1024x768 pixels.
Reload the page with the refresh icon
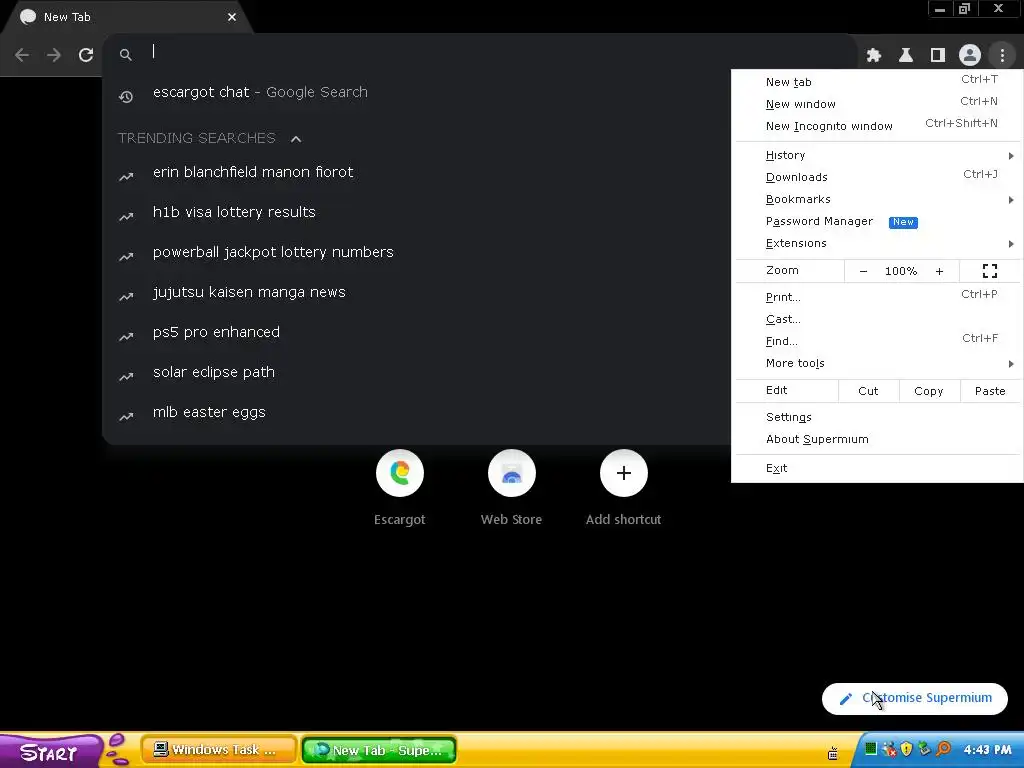pyautogui.click(x=86, y=55)
